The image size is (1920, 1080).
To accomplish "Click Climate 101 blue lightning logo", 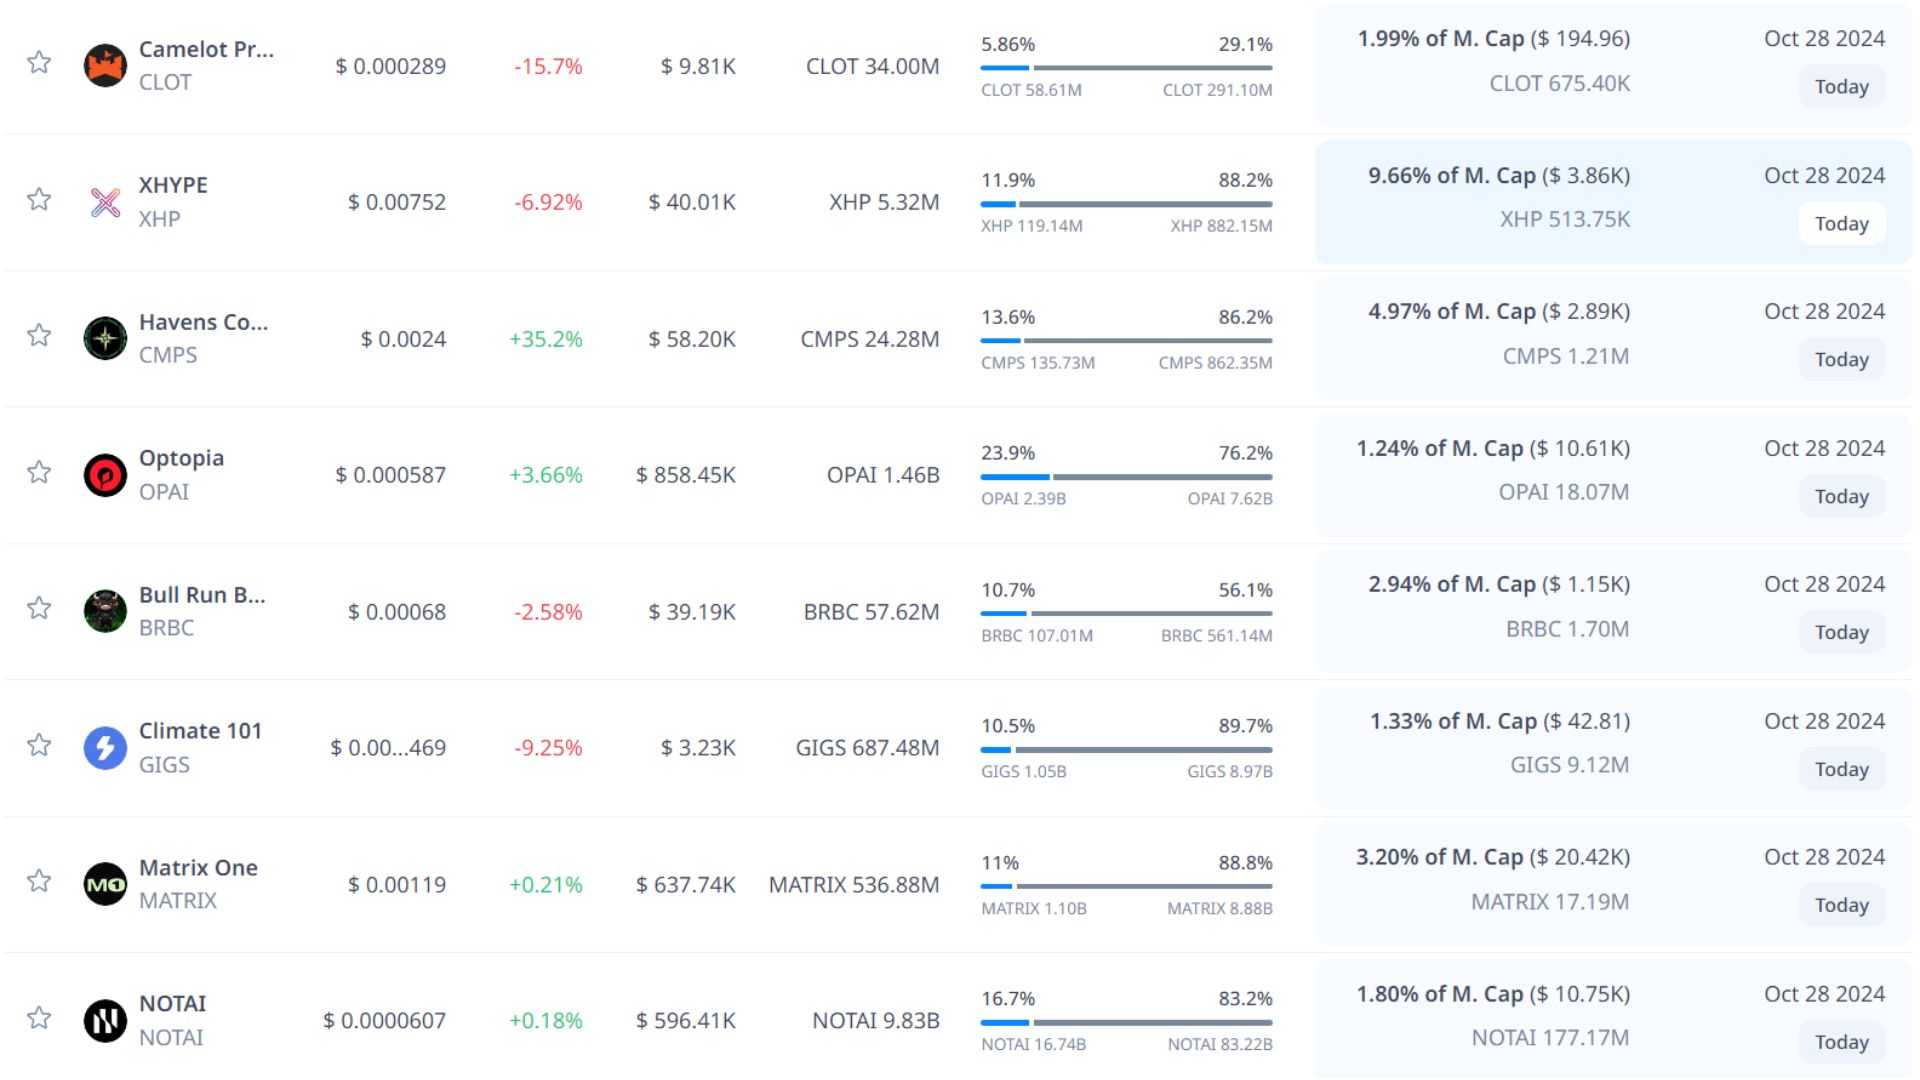I will click(x=105, y=748).
